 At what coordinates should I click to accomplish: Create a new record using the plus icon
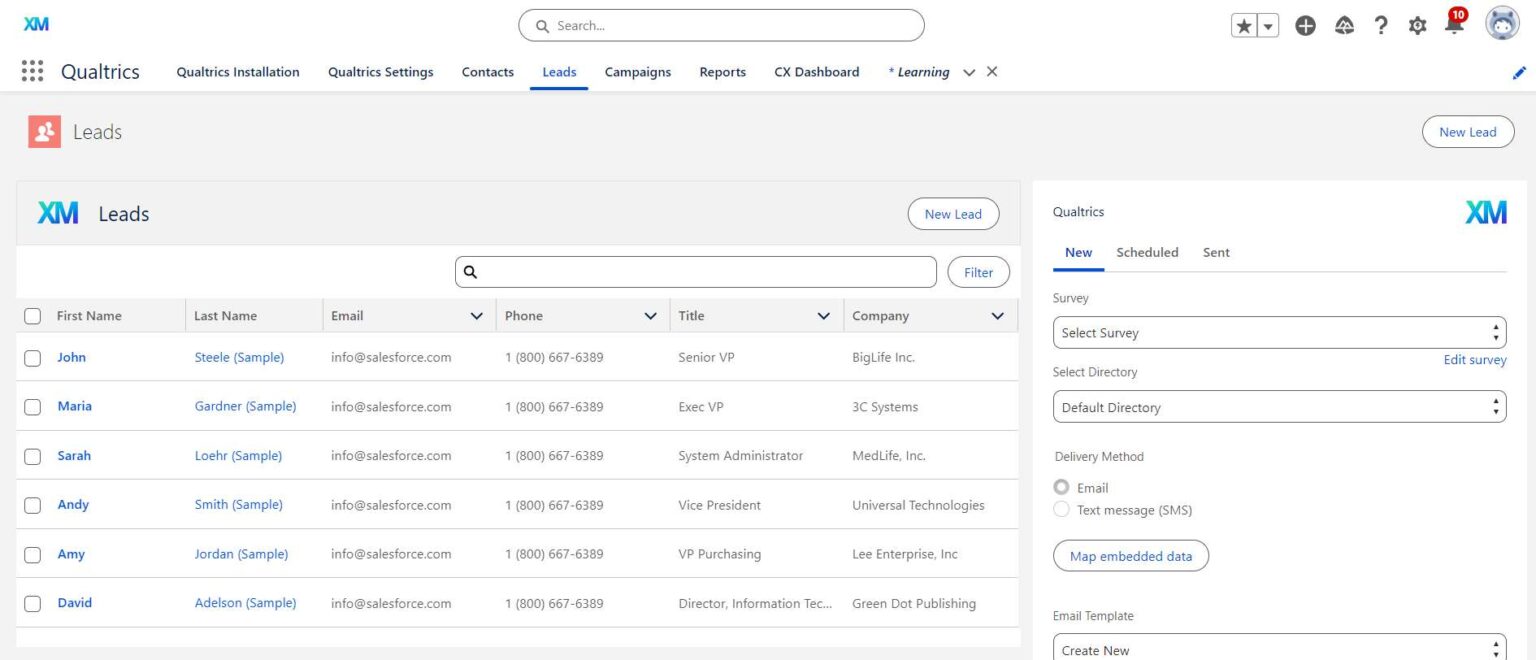(1305, 25)
